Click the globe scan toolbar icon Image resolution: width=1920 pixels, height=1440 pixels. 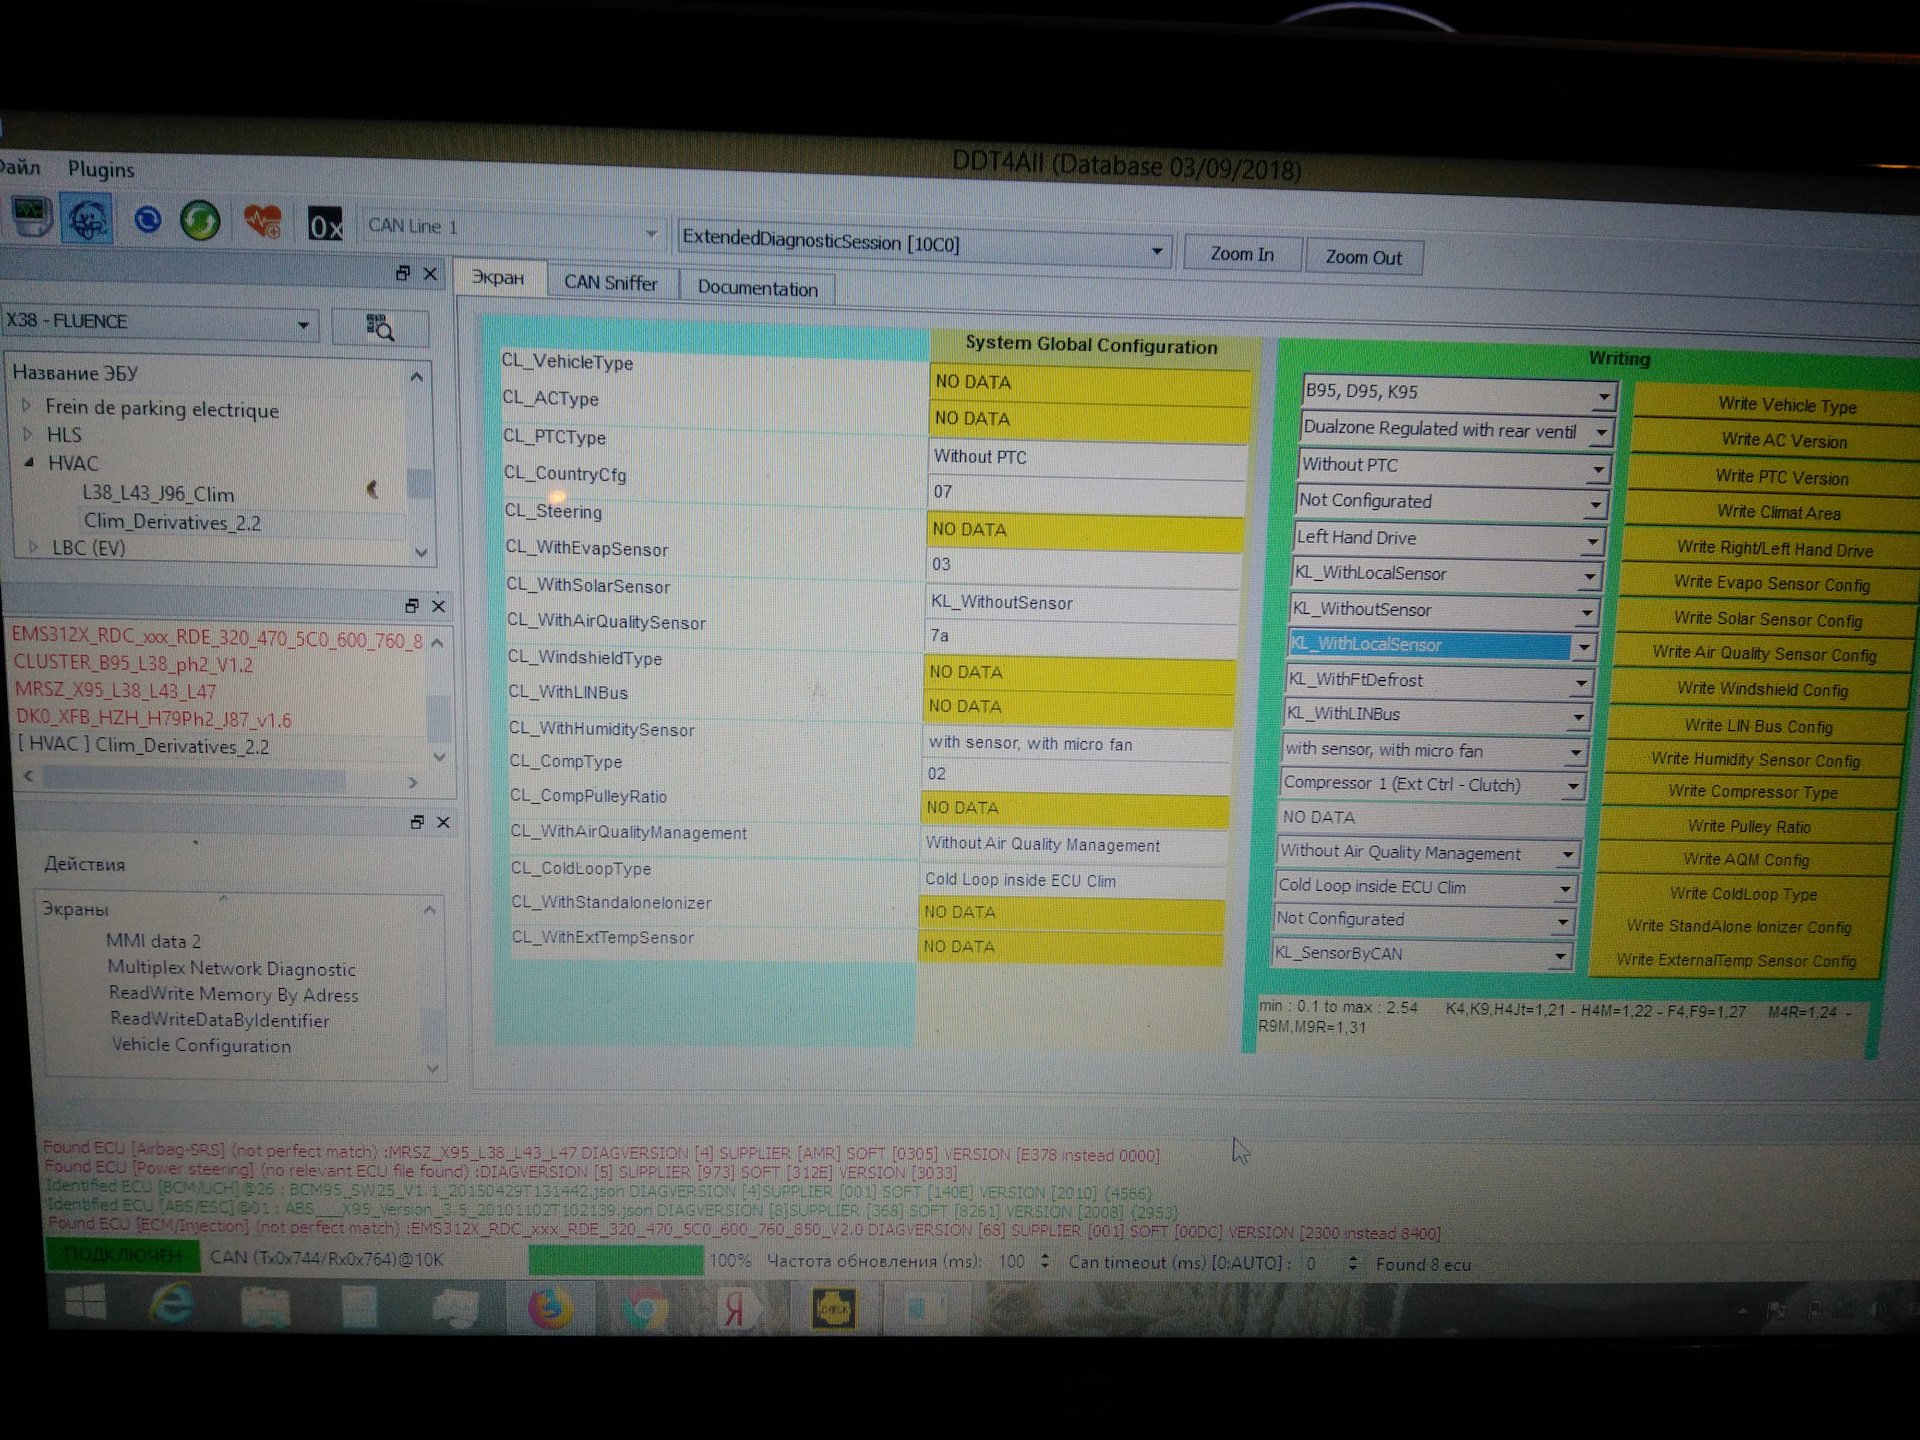pos(86,218)
